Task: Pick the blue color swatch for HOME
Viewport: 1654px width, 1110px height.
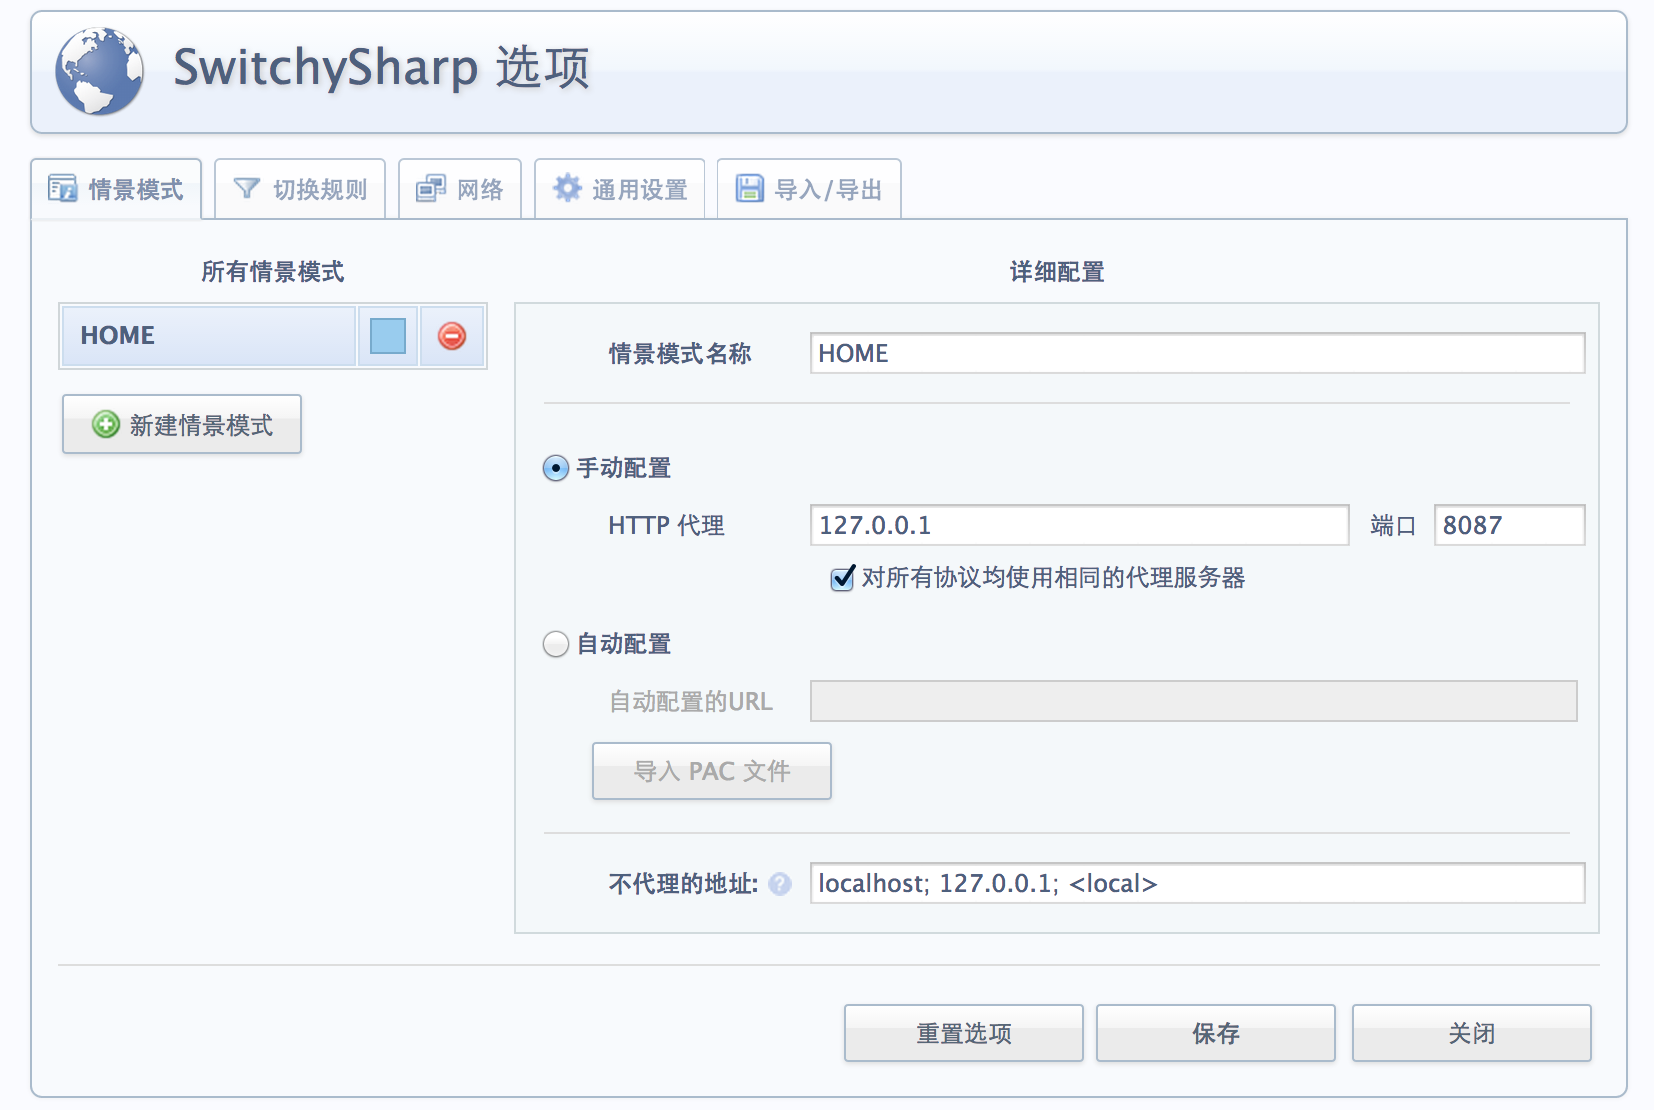Action: tap(388, 336)
